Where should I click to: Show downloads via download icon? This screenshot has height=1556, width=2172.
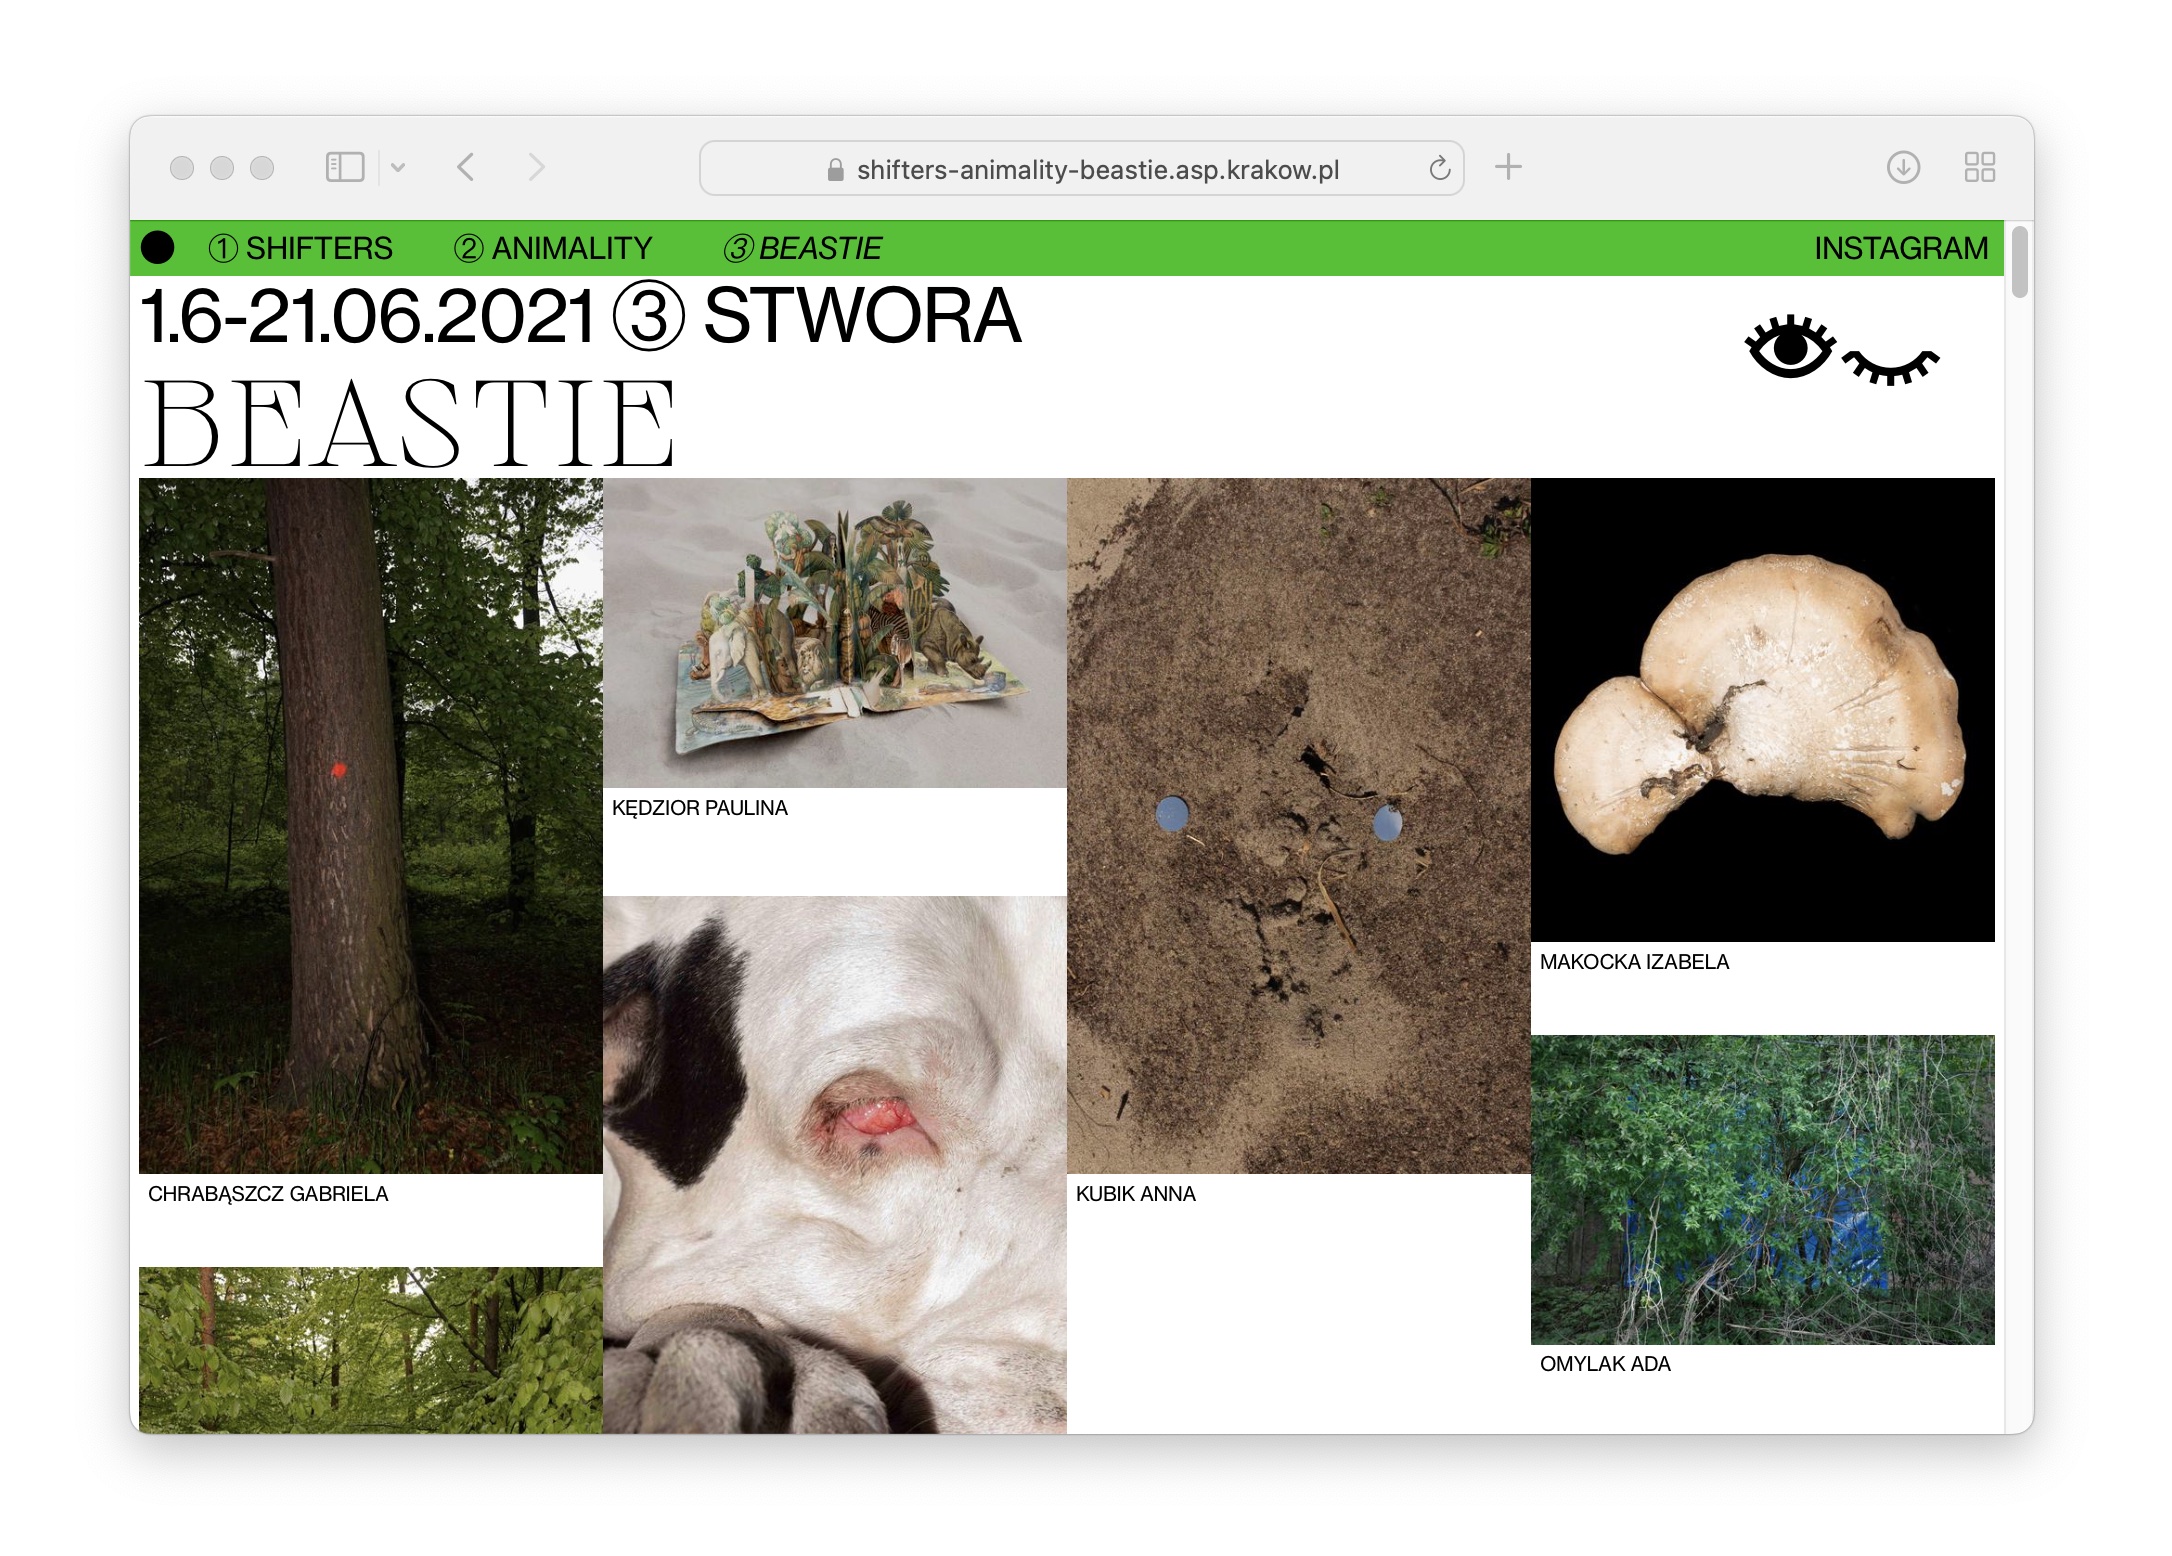pyautogui.click(x=1902, y=167)
